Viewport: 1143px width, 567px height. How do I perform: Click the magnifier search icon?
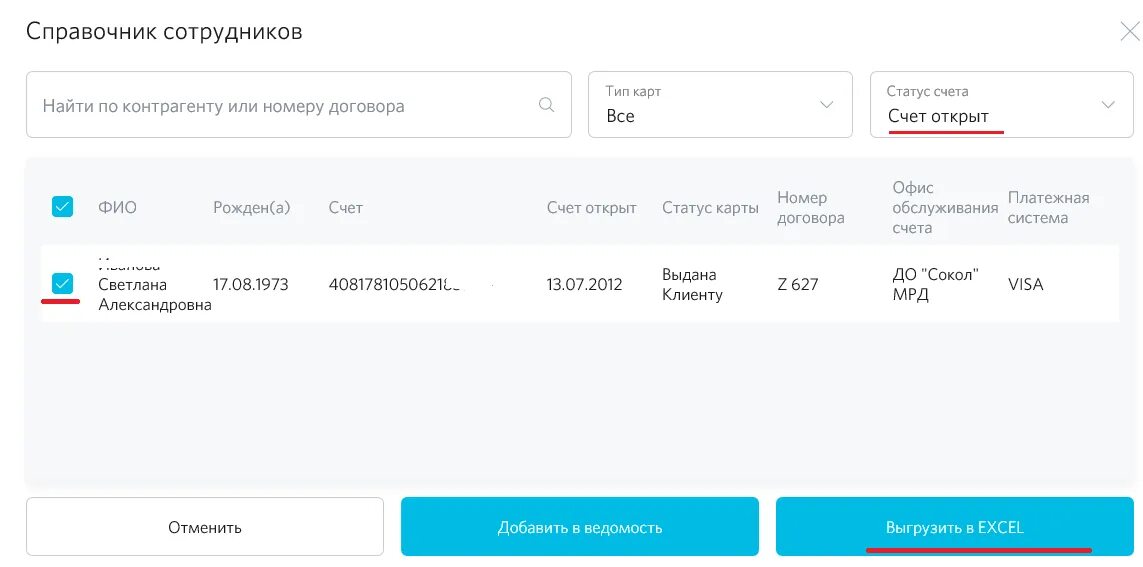tap(546, 105)
